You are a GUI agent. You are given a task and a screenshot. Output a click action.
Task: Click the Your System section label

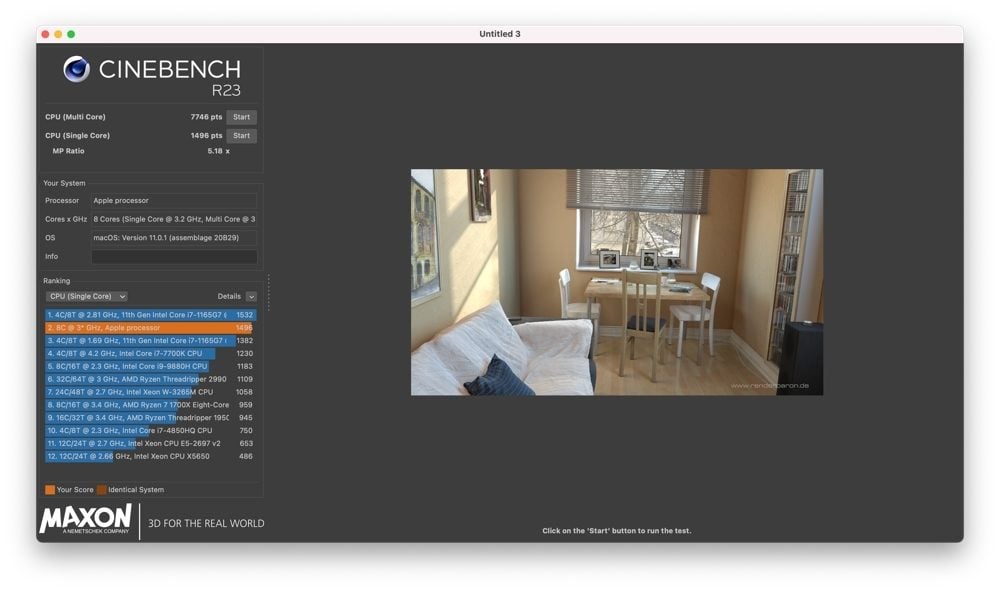click(x=64, y=184)
